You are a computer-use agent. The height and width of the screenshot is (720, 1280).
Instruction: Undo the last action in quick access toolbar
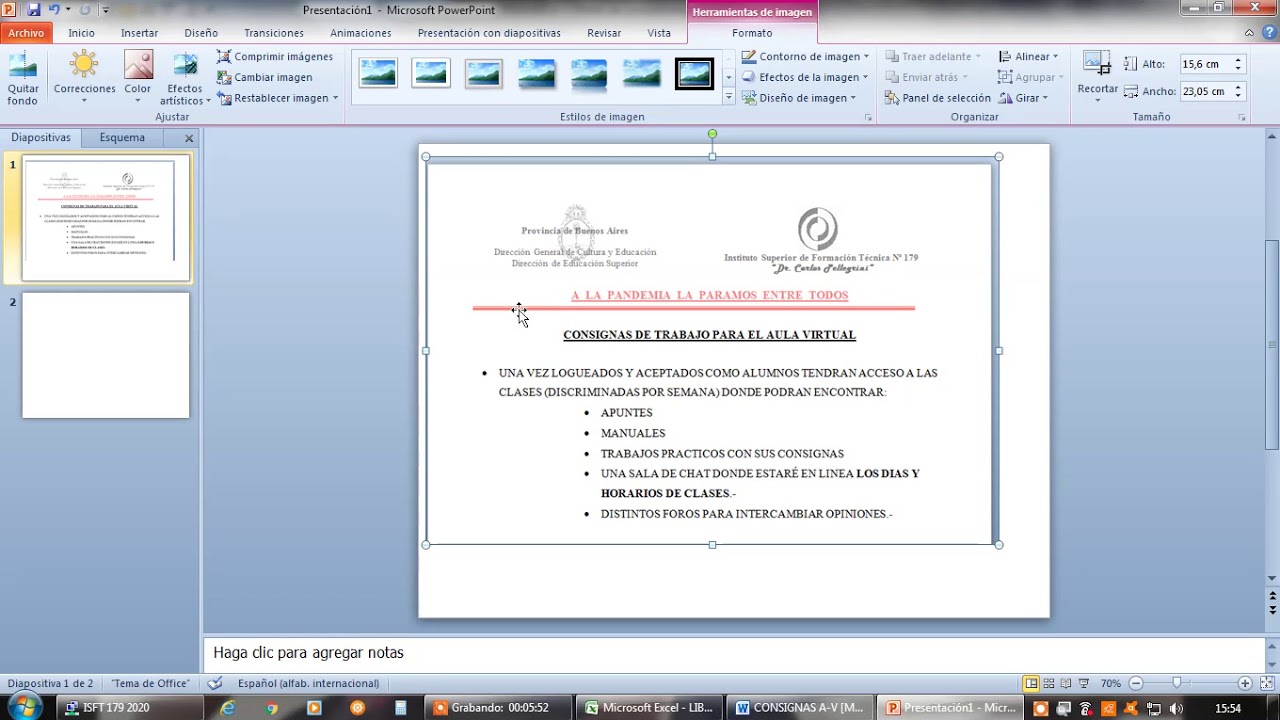pyautogui.click(x=54, y=10)
